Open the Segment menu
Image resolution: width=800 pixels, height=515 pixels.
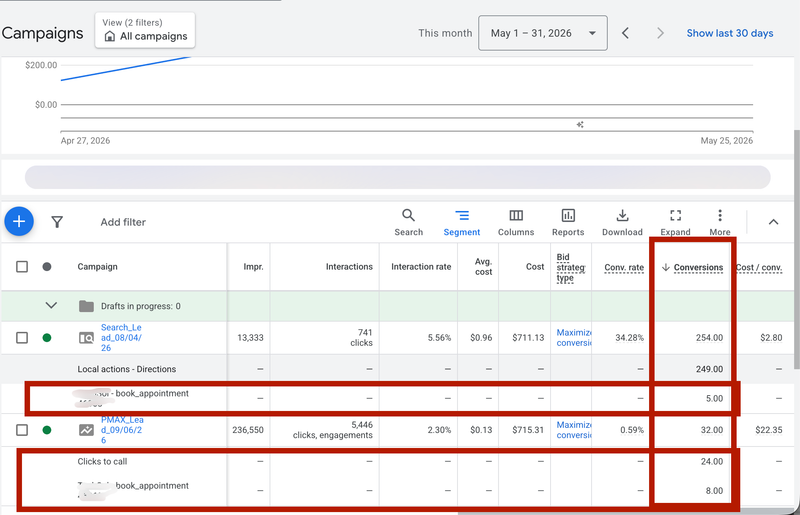(x=462, y=223)
